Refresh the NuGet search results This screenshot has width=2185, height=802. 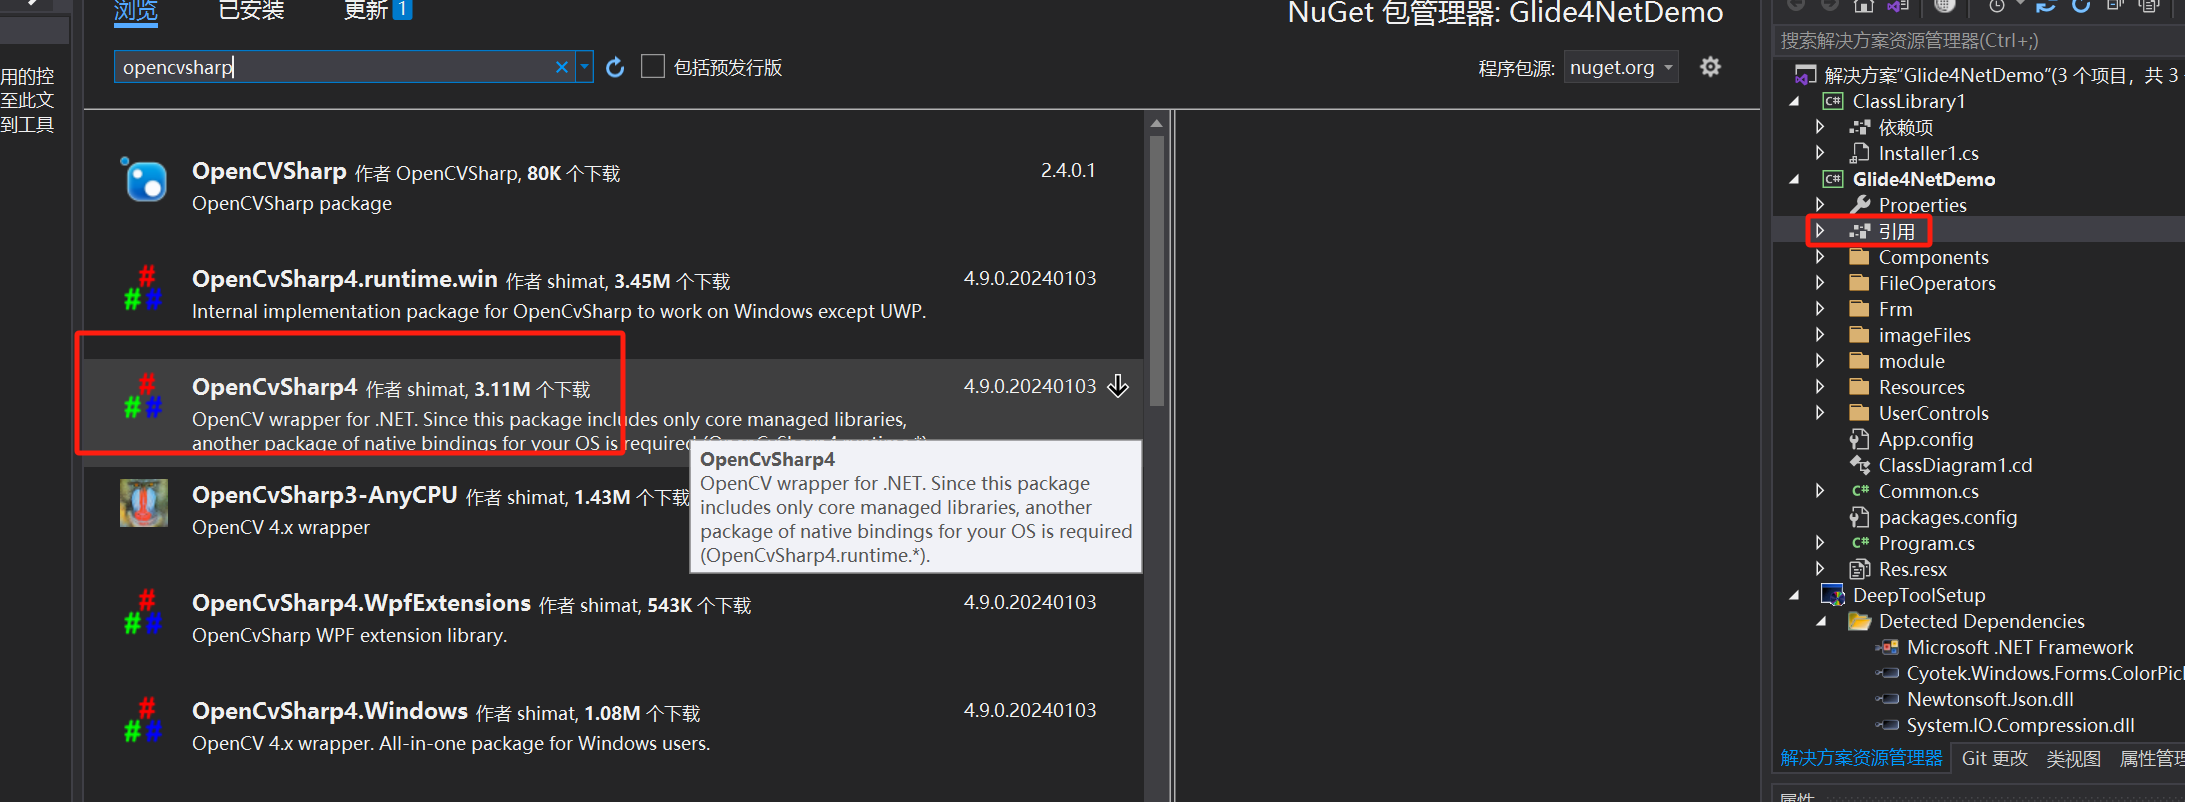(615, 67)
